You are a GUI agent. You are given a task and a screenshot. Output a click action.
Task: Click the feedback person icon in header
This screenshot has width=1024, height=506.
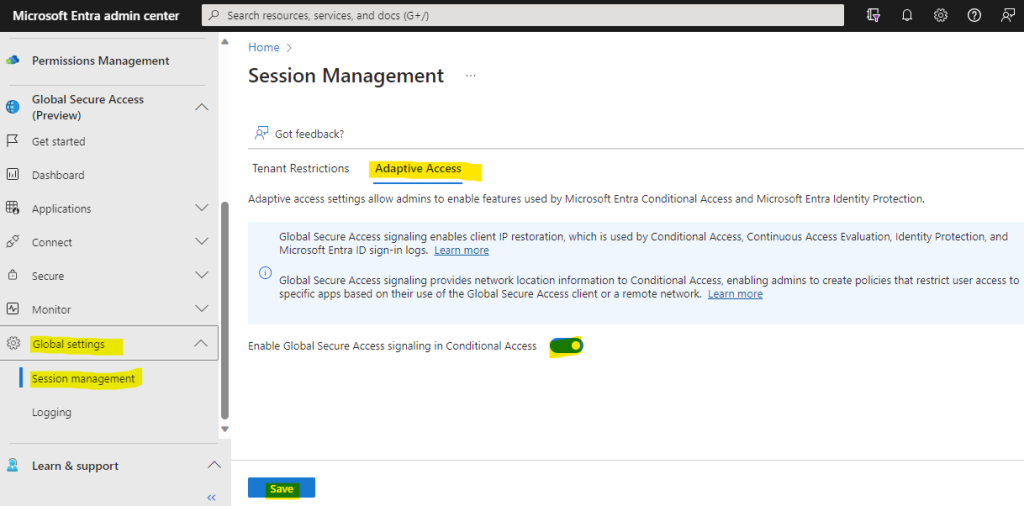(x=1008, y=16)
